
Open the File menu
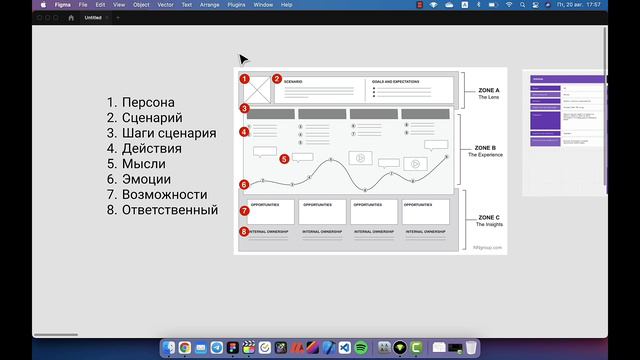pos(83,5)
